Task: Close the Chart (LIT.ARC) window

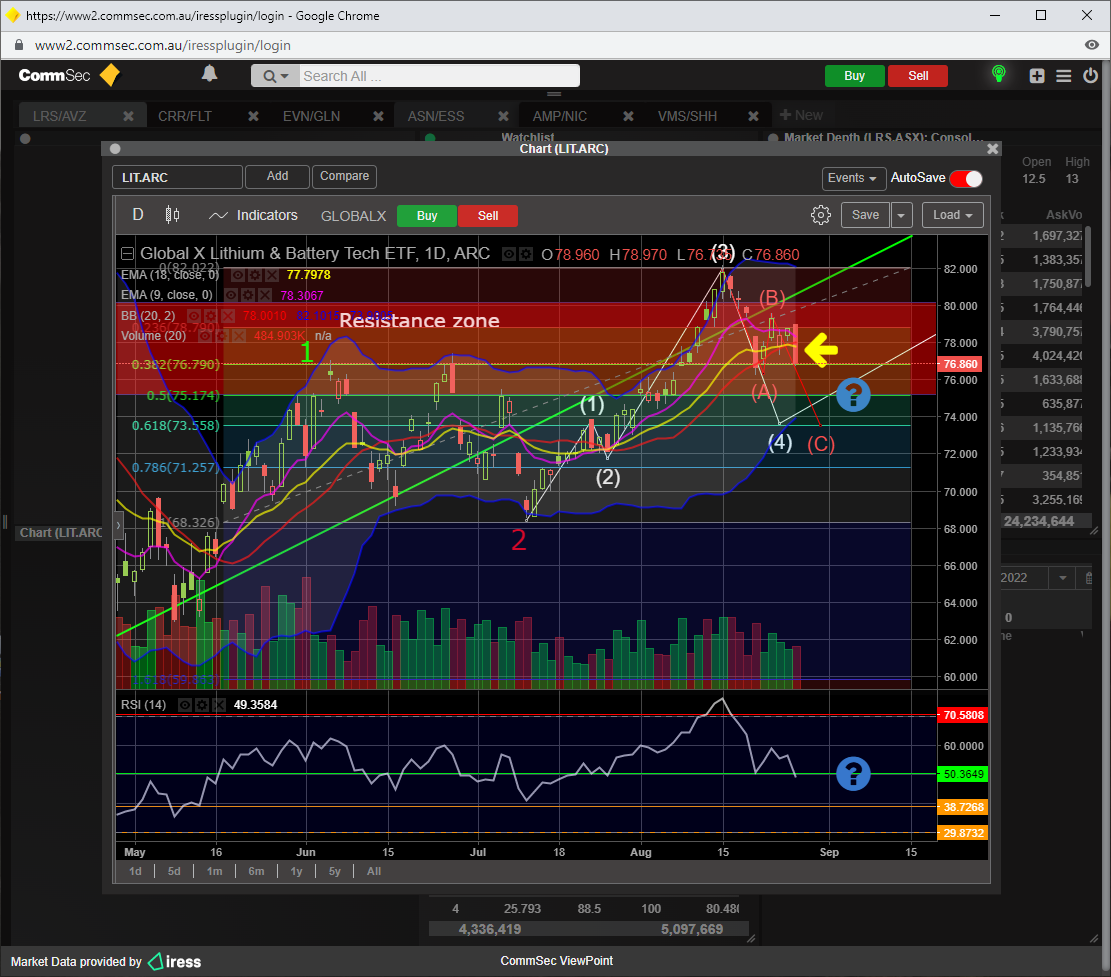Action: (x=992, y=149)
